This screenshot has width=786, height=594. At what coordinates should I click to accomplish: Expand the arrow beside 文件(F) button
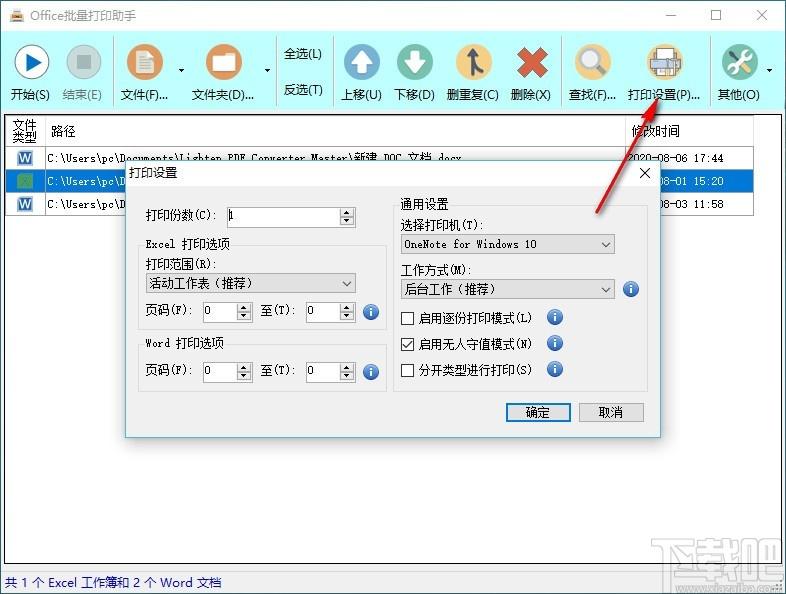[181, 70]
